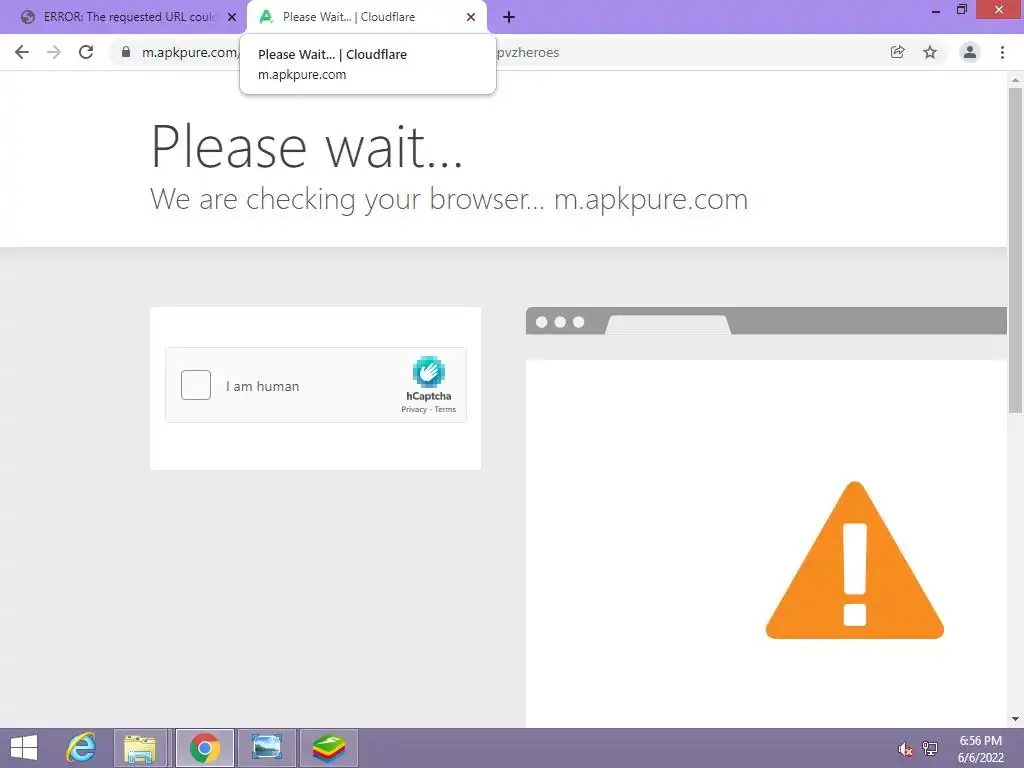1024x768 pixels.
Task: Click the scrollbar up arrow
Action: tap(1015, 80)
